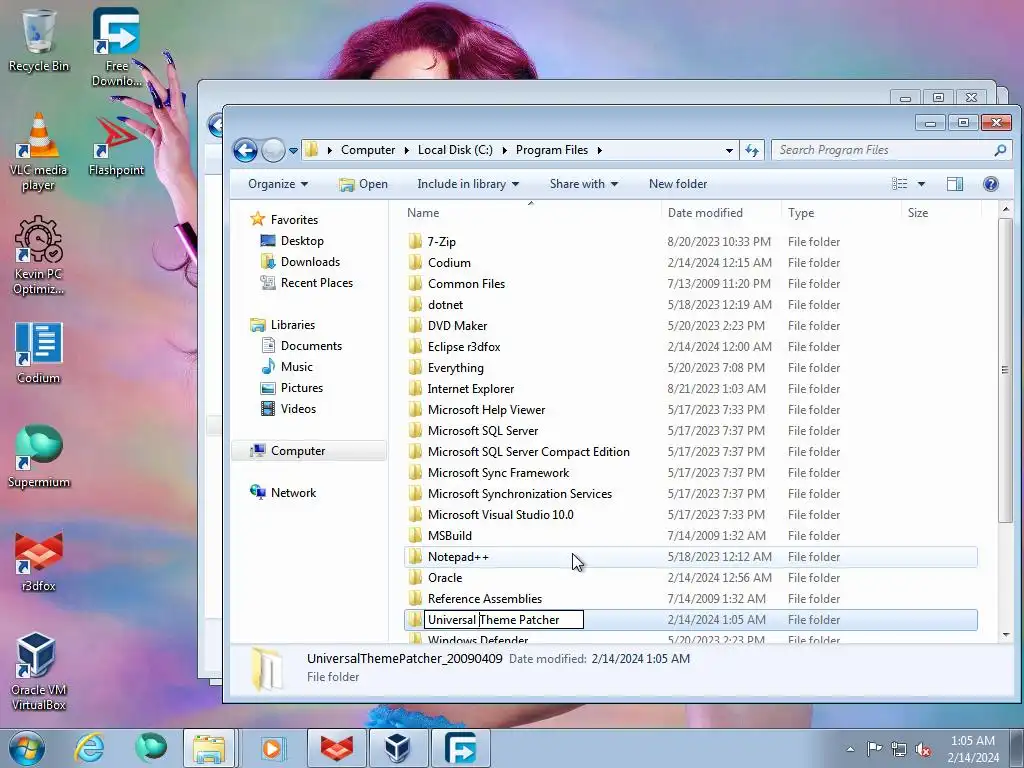The height and width of the screenshot is (768, 1024).
Task: Click the Explorer Forward navigation arrow
Action: coord(273,150)
